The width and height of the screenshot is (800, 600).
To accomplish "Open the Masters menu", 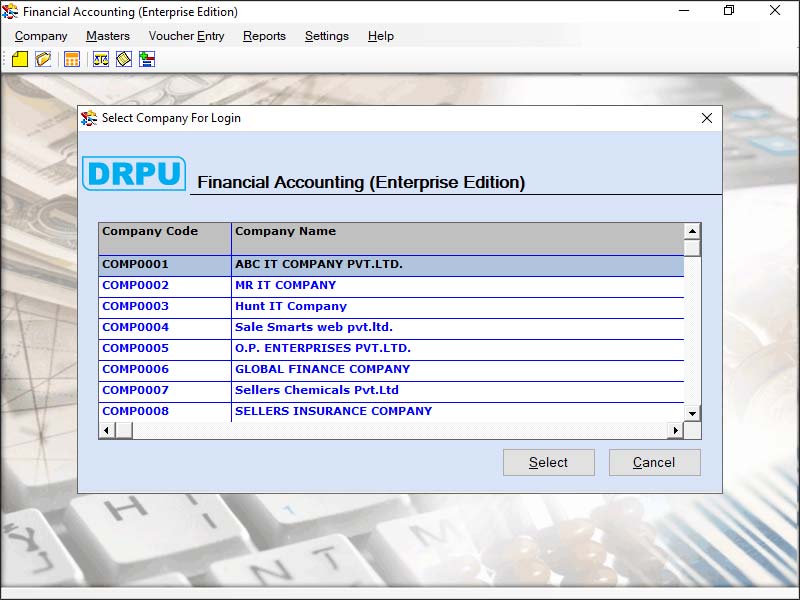I will (107, 36).
